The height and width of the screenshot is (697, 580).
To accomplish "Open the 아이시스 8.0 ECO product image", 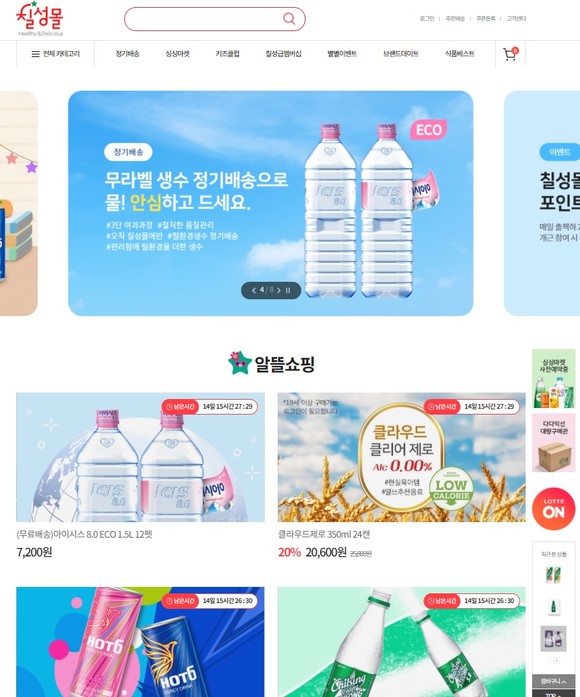I will tap(140, 457).
